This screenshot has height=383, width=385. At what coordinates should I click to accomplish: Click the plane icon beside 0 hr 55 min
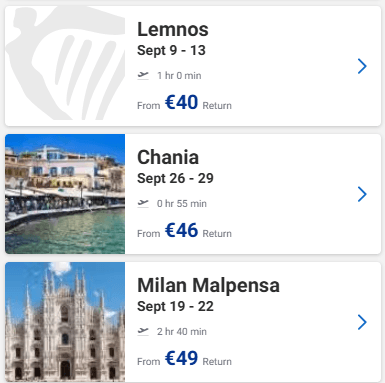coord(143,203)
